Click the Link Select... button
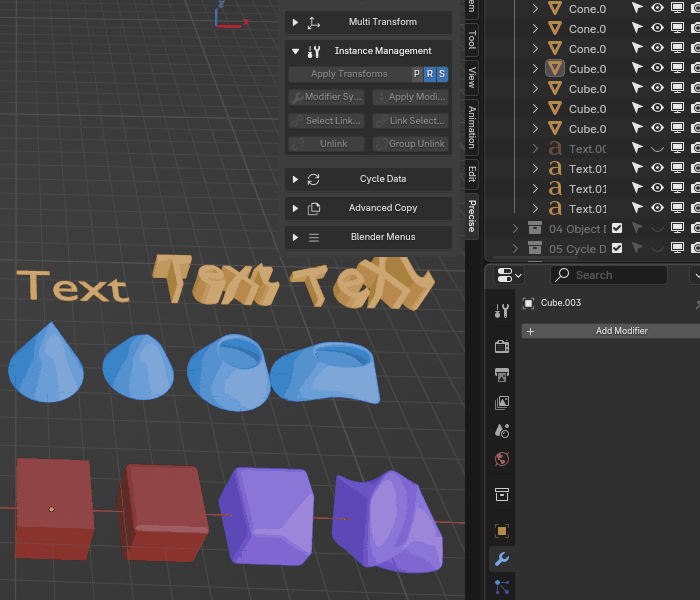The width and height of the screenshot is (700, 600). (411, 121)
